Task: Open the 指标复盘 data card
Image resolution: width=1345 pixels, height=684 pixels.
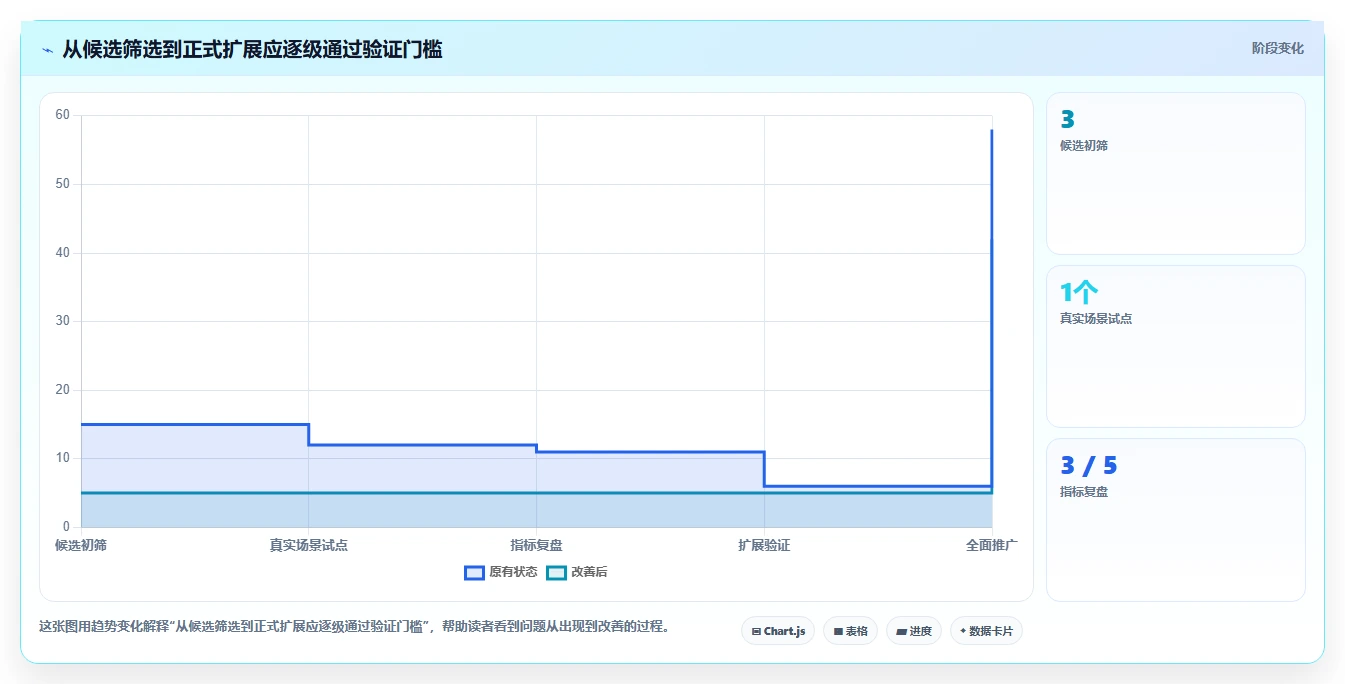Action: point(1175,520)
